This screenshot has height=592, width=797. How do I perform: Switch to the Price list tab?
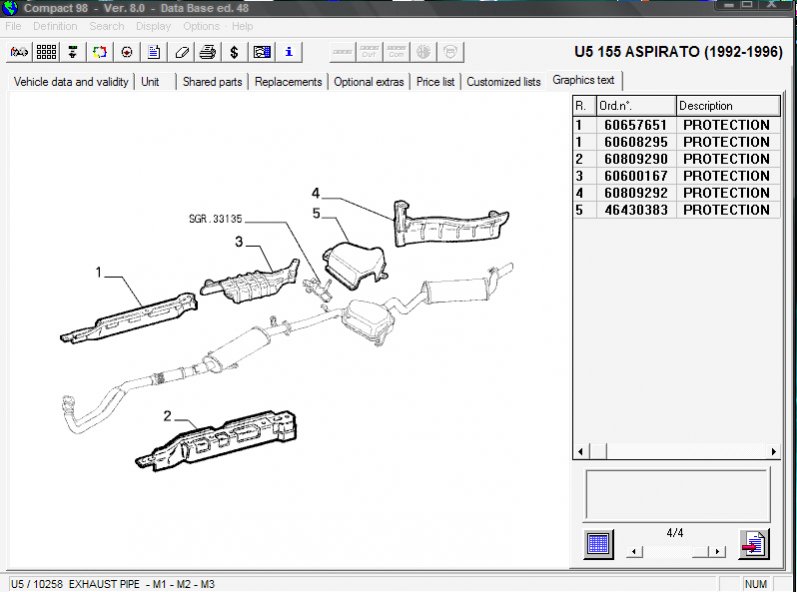(435, 82)
